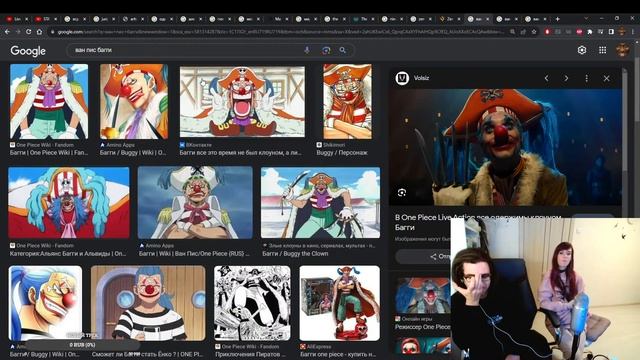Go back with the browser back arrow
Viewport: 640px width, 360px height.
tap(7, 31)
